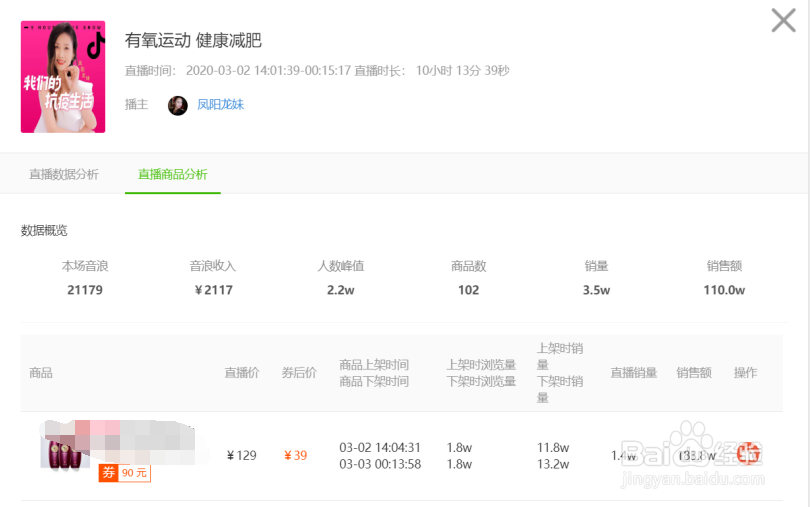Switch to the 直播数据分析 tab

pyautogui.click(x=64, y=174)
